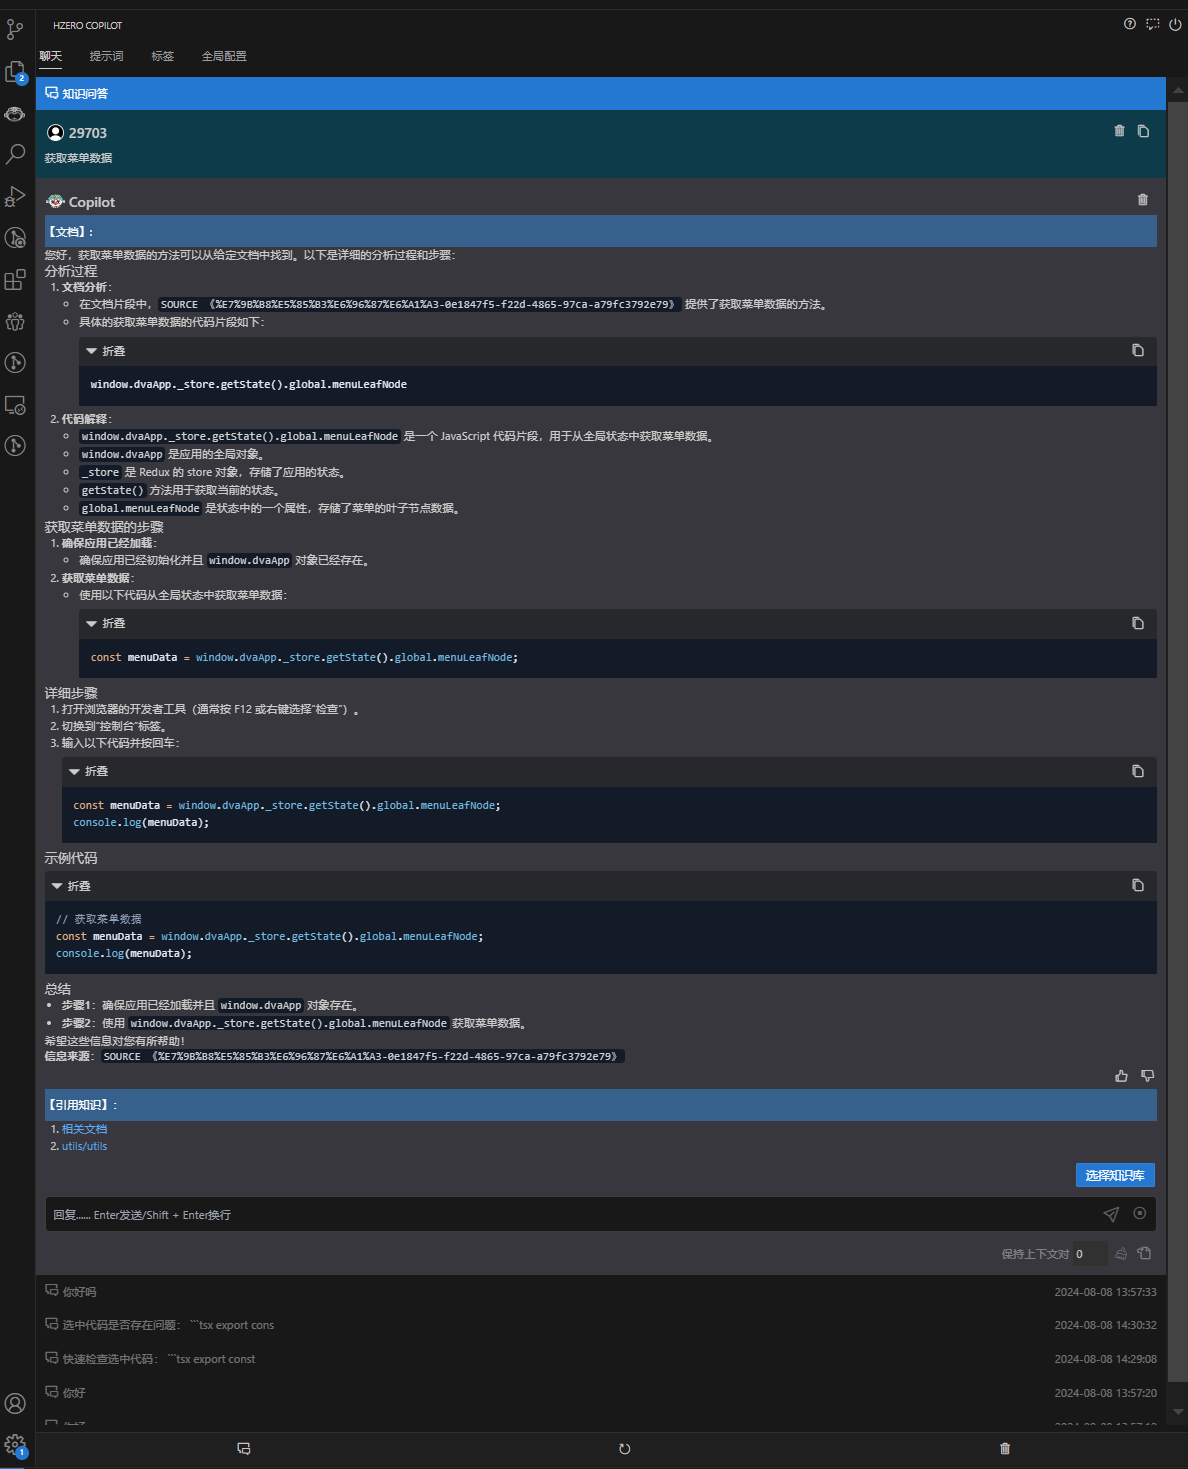Copy the two-line console.log code block
This screenshot has height=1469, width=1188.
(1138, 771)
